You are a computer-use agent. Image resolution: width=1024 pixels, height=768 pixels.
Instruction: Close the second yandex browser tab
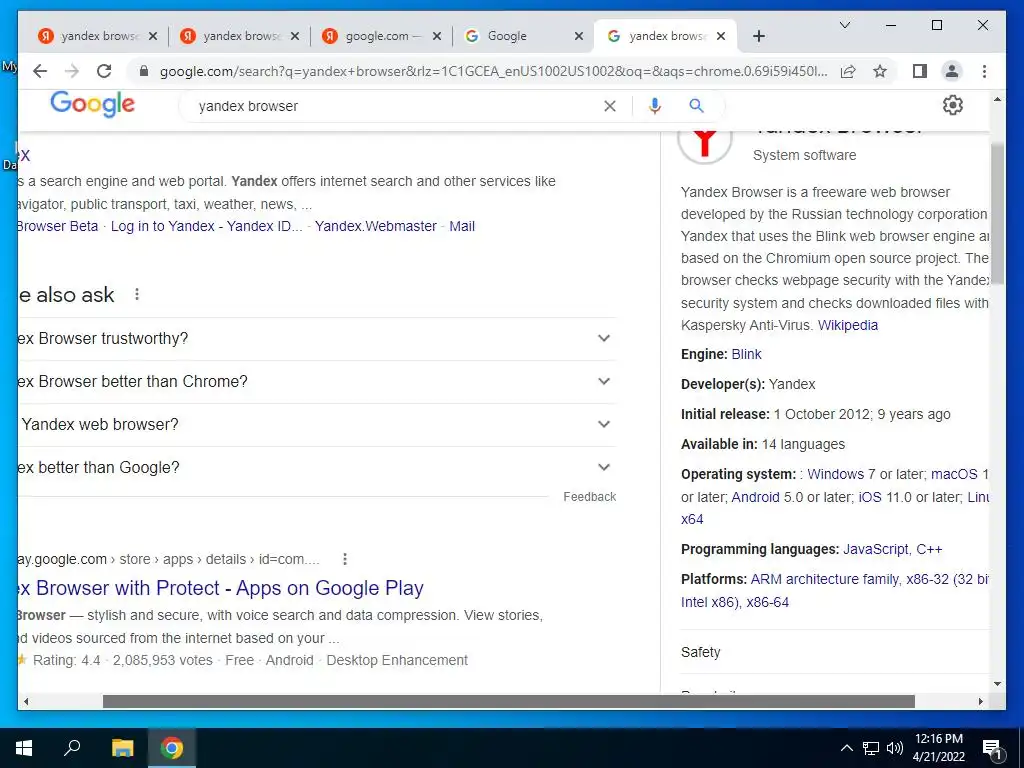(295, 36)
